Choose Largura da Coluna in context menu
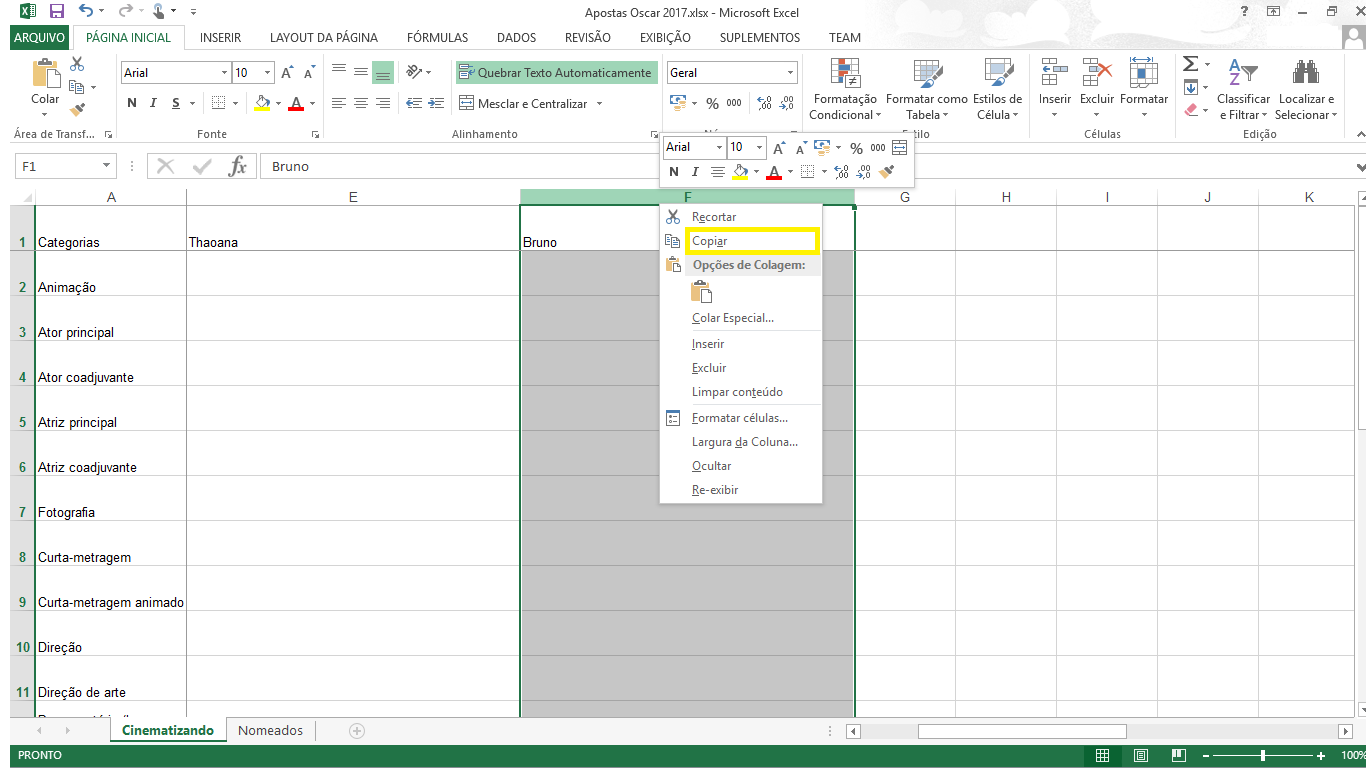 click(x=740, y=442)
